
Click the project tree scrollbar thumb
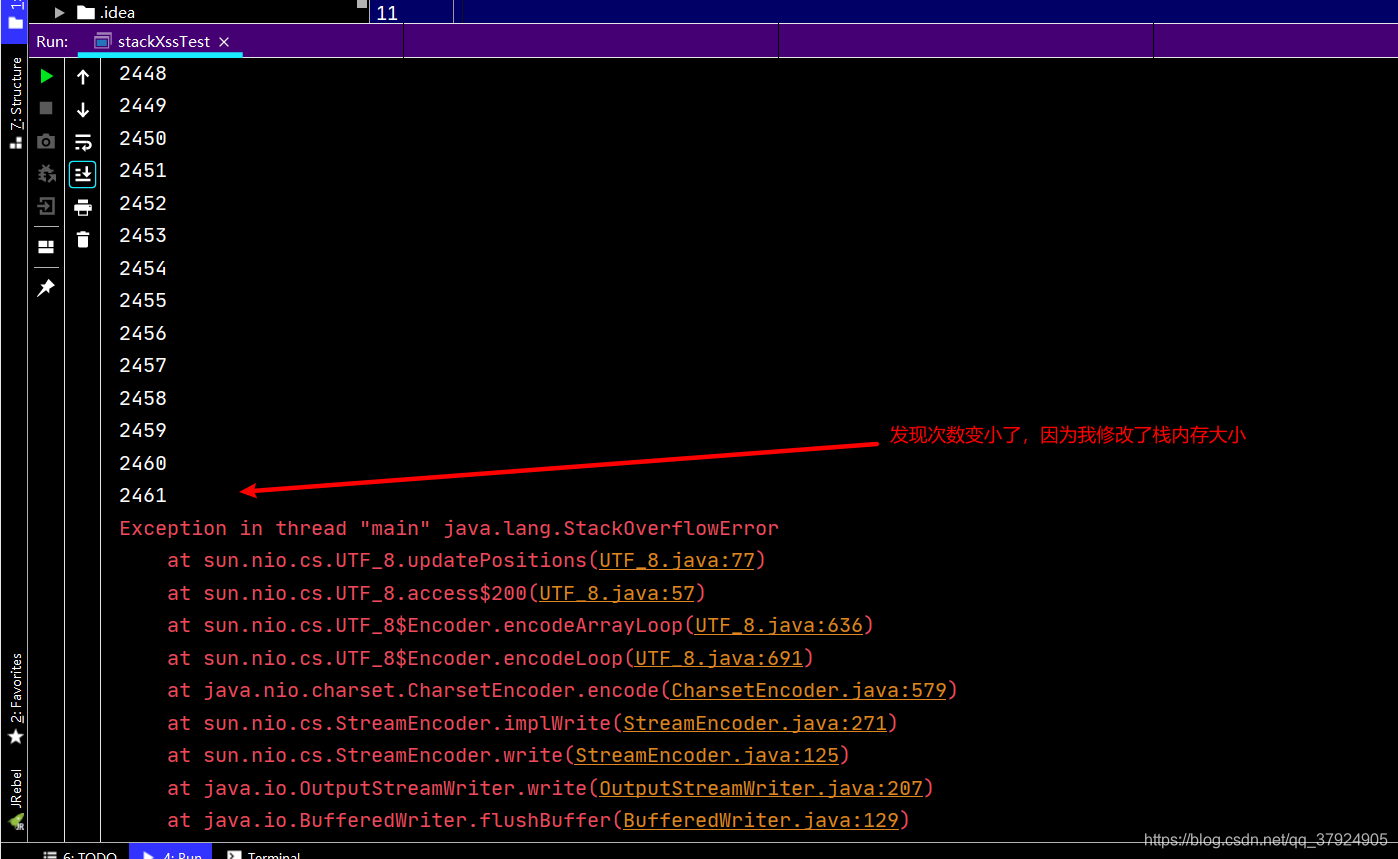point(362,5)
